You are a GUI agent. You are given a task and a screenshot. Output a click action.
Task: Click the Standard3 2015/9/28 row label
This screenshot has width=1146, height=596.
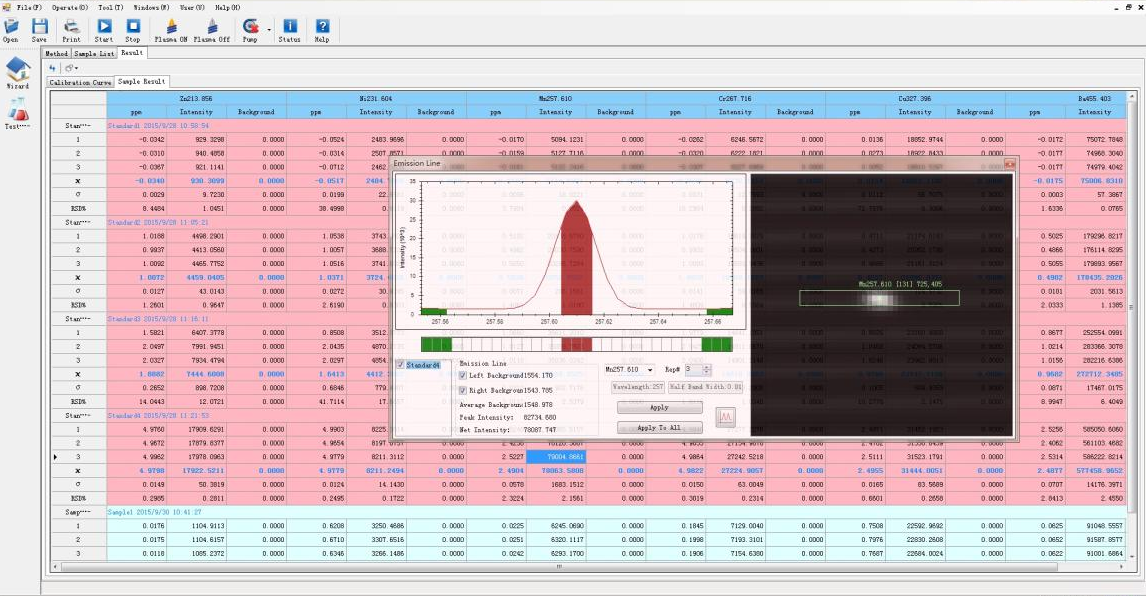pos(159,319)
